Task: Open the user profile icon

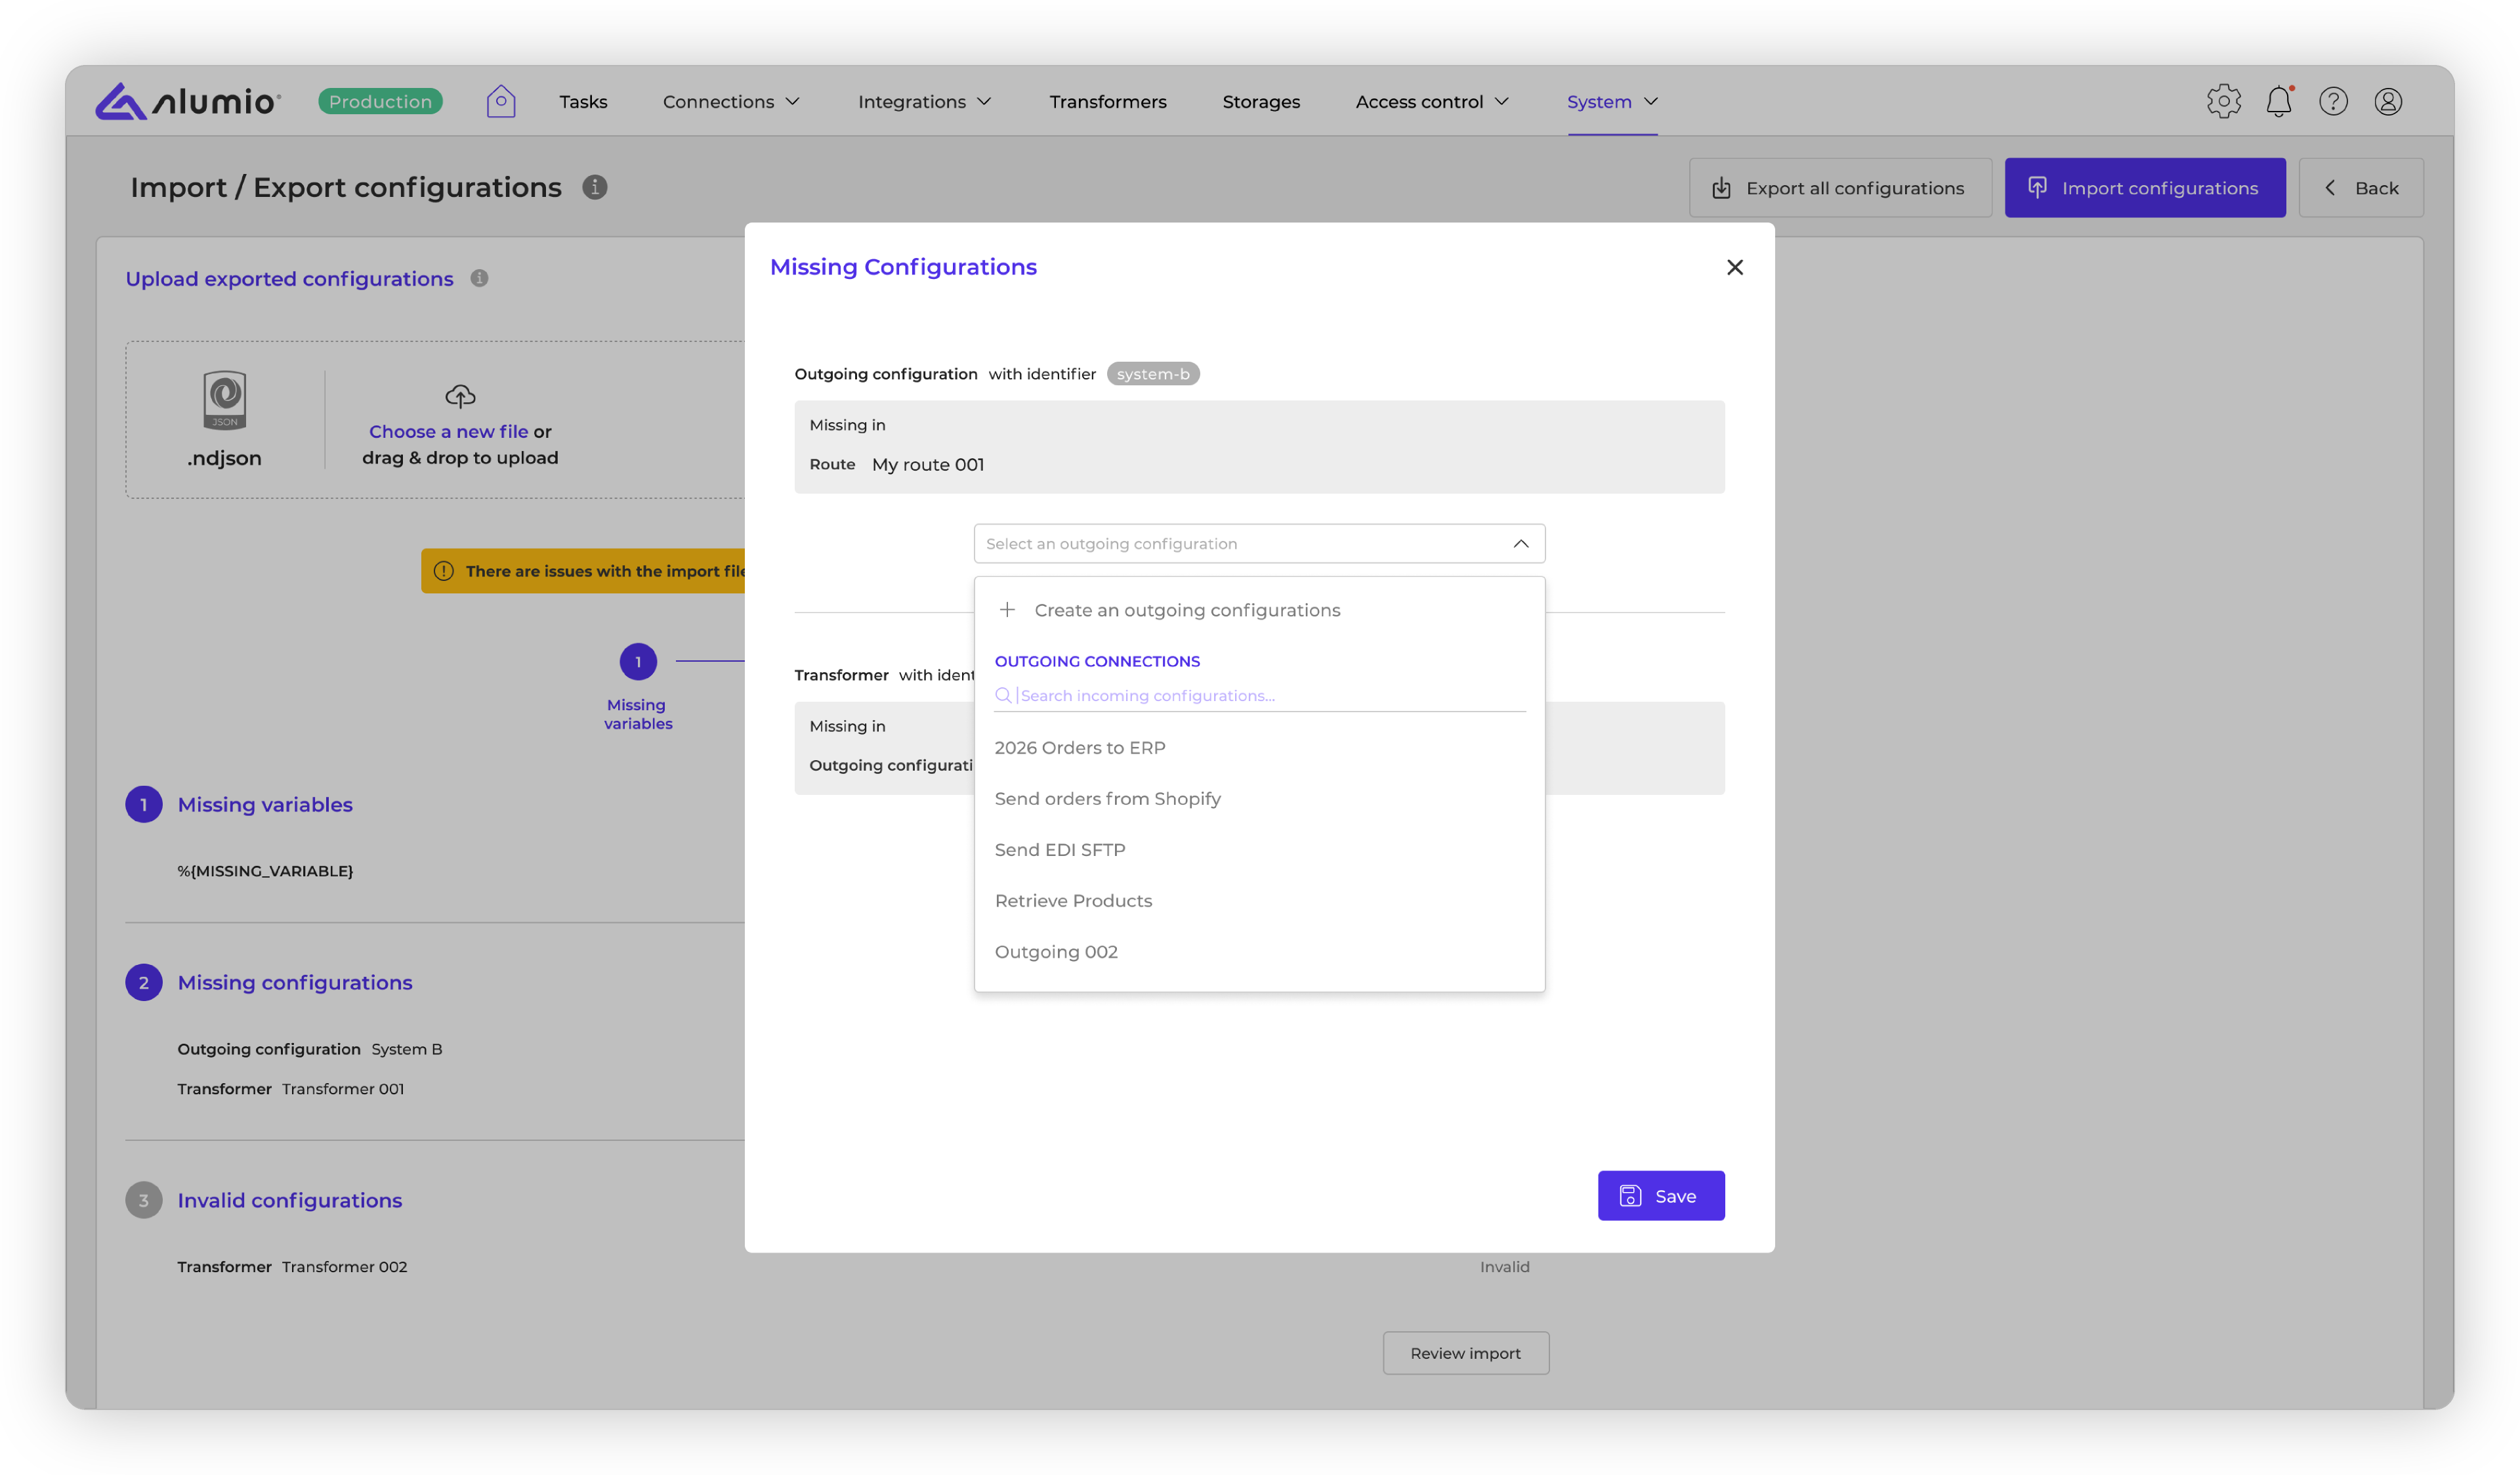Action: click(x=2388, y=101)
